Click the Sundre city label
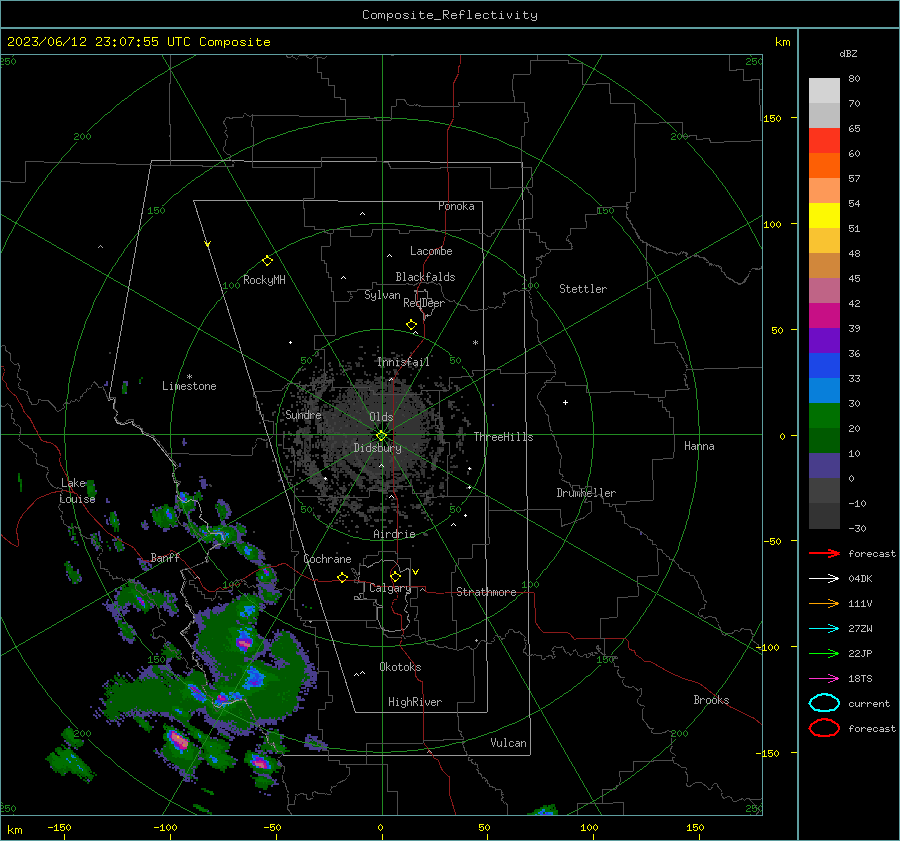Viewport: 900px width, 841px height. click(x=303, y=415)
